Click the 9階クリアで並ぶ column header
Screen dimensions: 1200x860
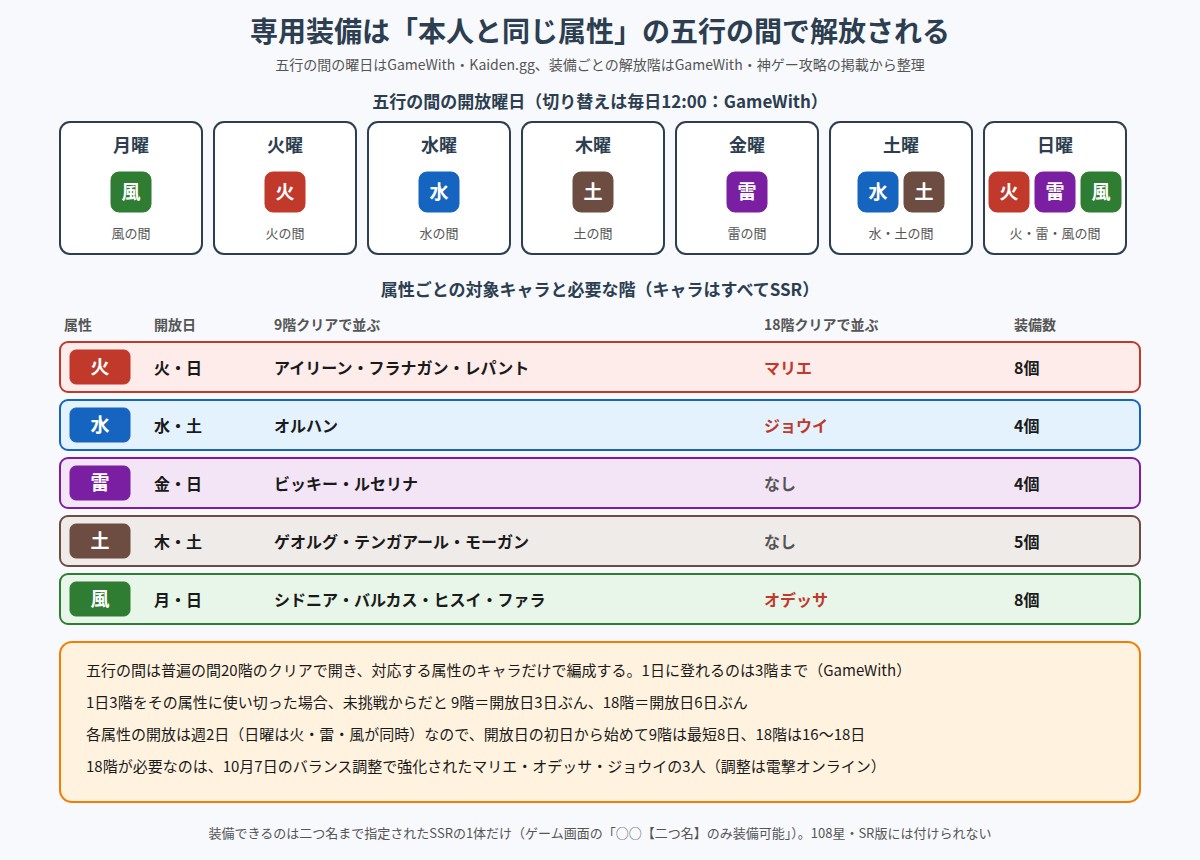[x=327, y=325]
